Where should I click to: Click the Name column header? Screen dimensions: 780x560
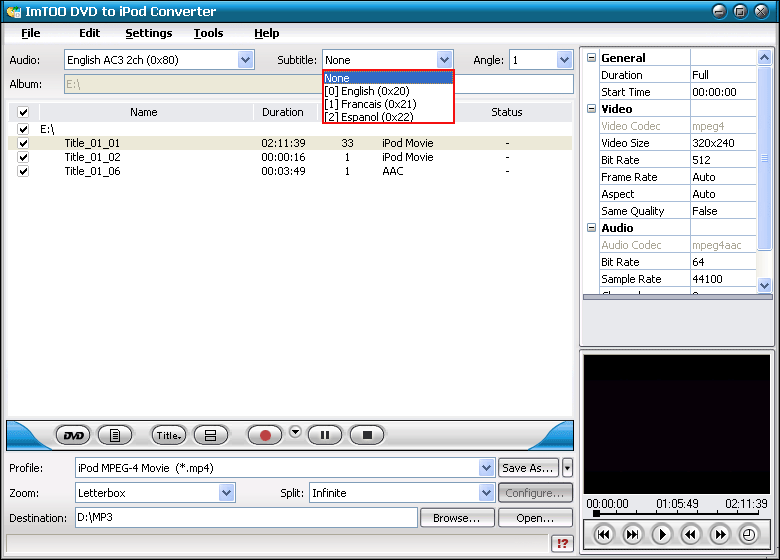click(144, 112)
